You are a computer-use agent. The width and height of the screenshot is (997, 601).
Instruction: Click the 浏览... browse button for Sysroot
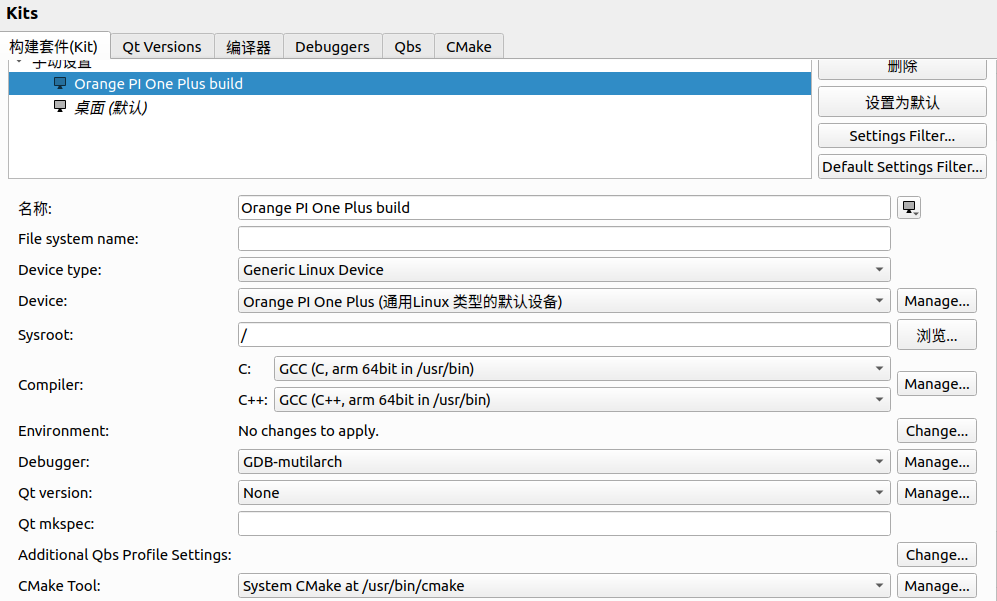[937, 335]
